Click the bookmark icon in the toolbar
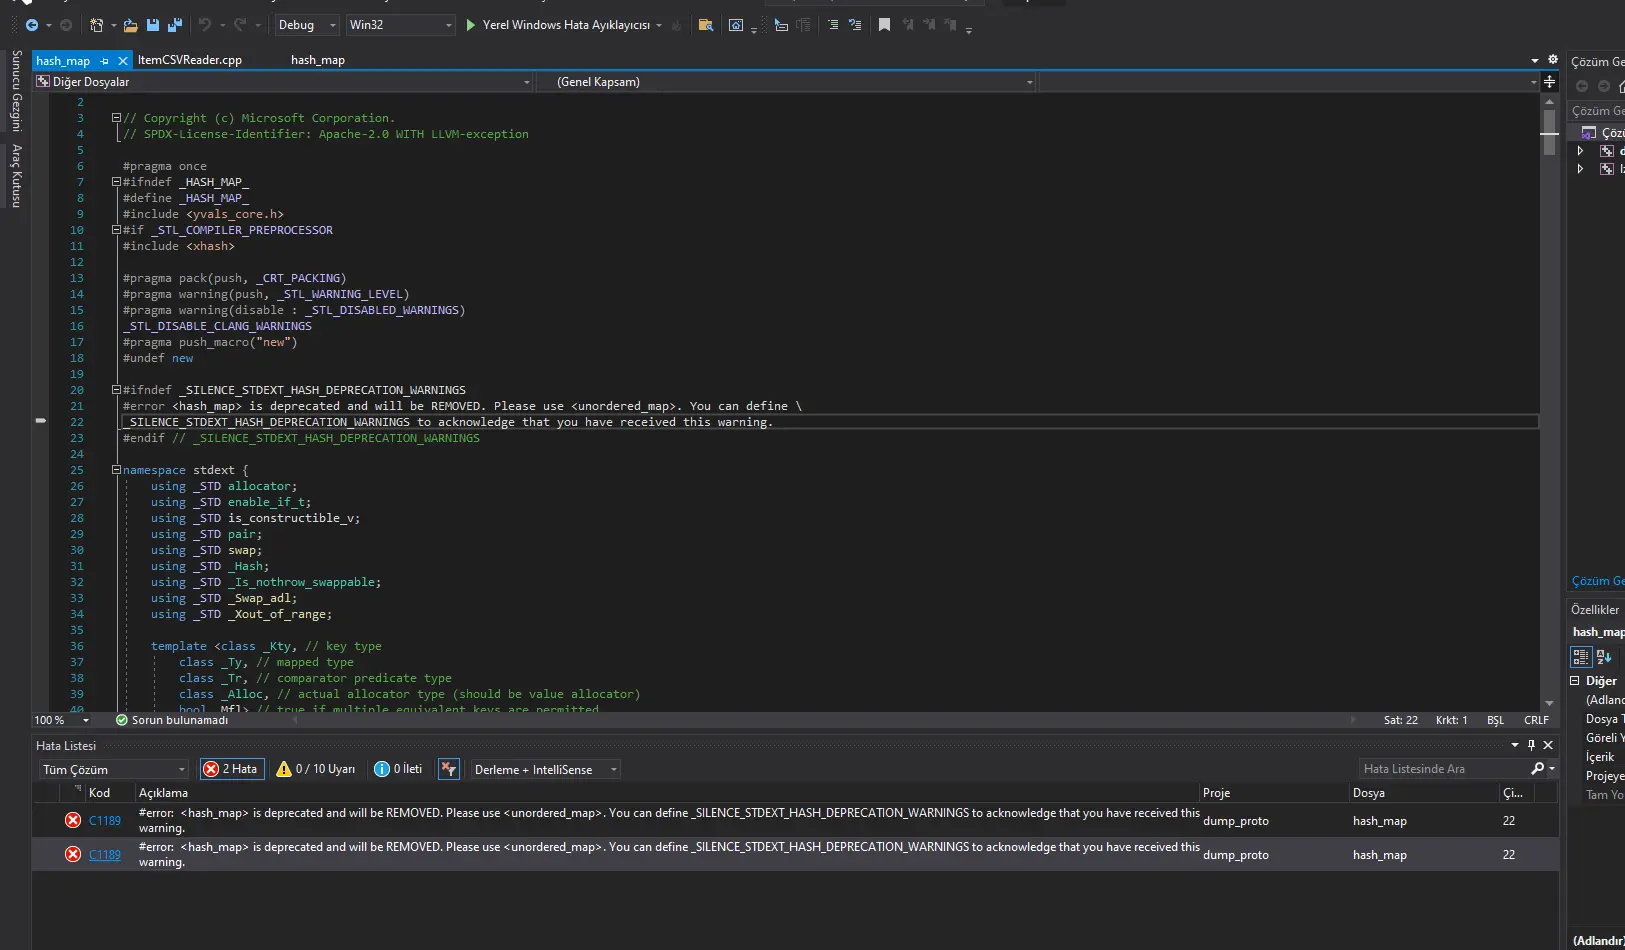 tap(884, 25)
